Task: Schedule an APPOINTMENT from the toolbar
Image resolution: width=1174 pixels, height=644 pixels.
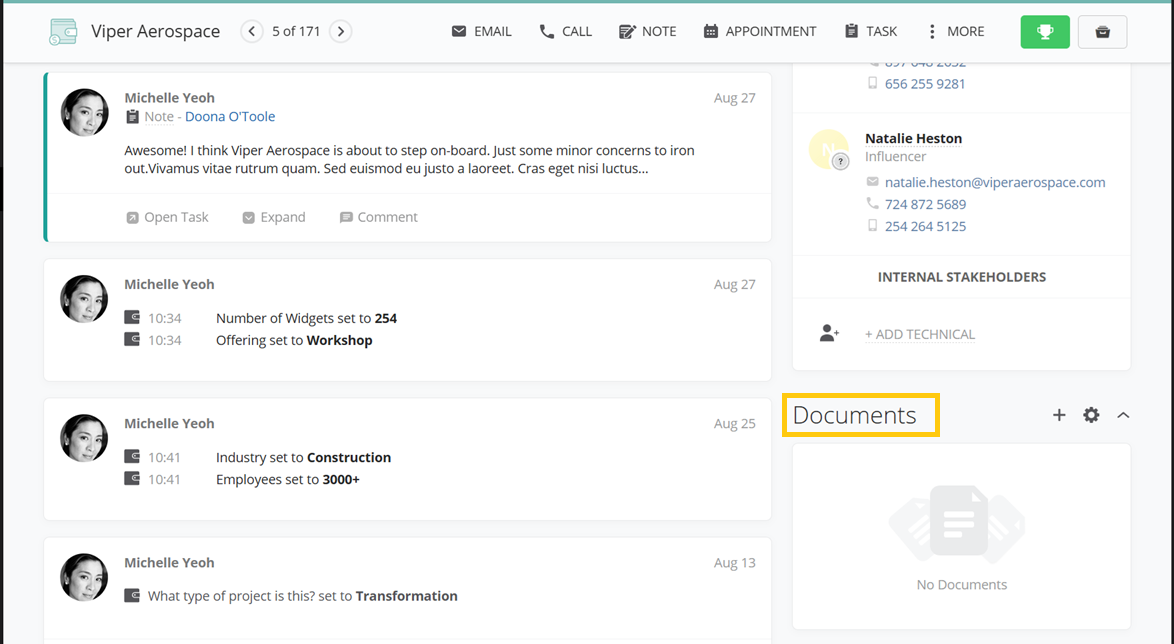Action: [x=759, y=32]
